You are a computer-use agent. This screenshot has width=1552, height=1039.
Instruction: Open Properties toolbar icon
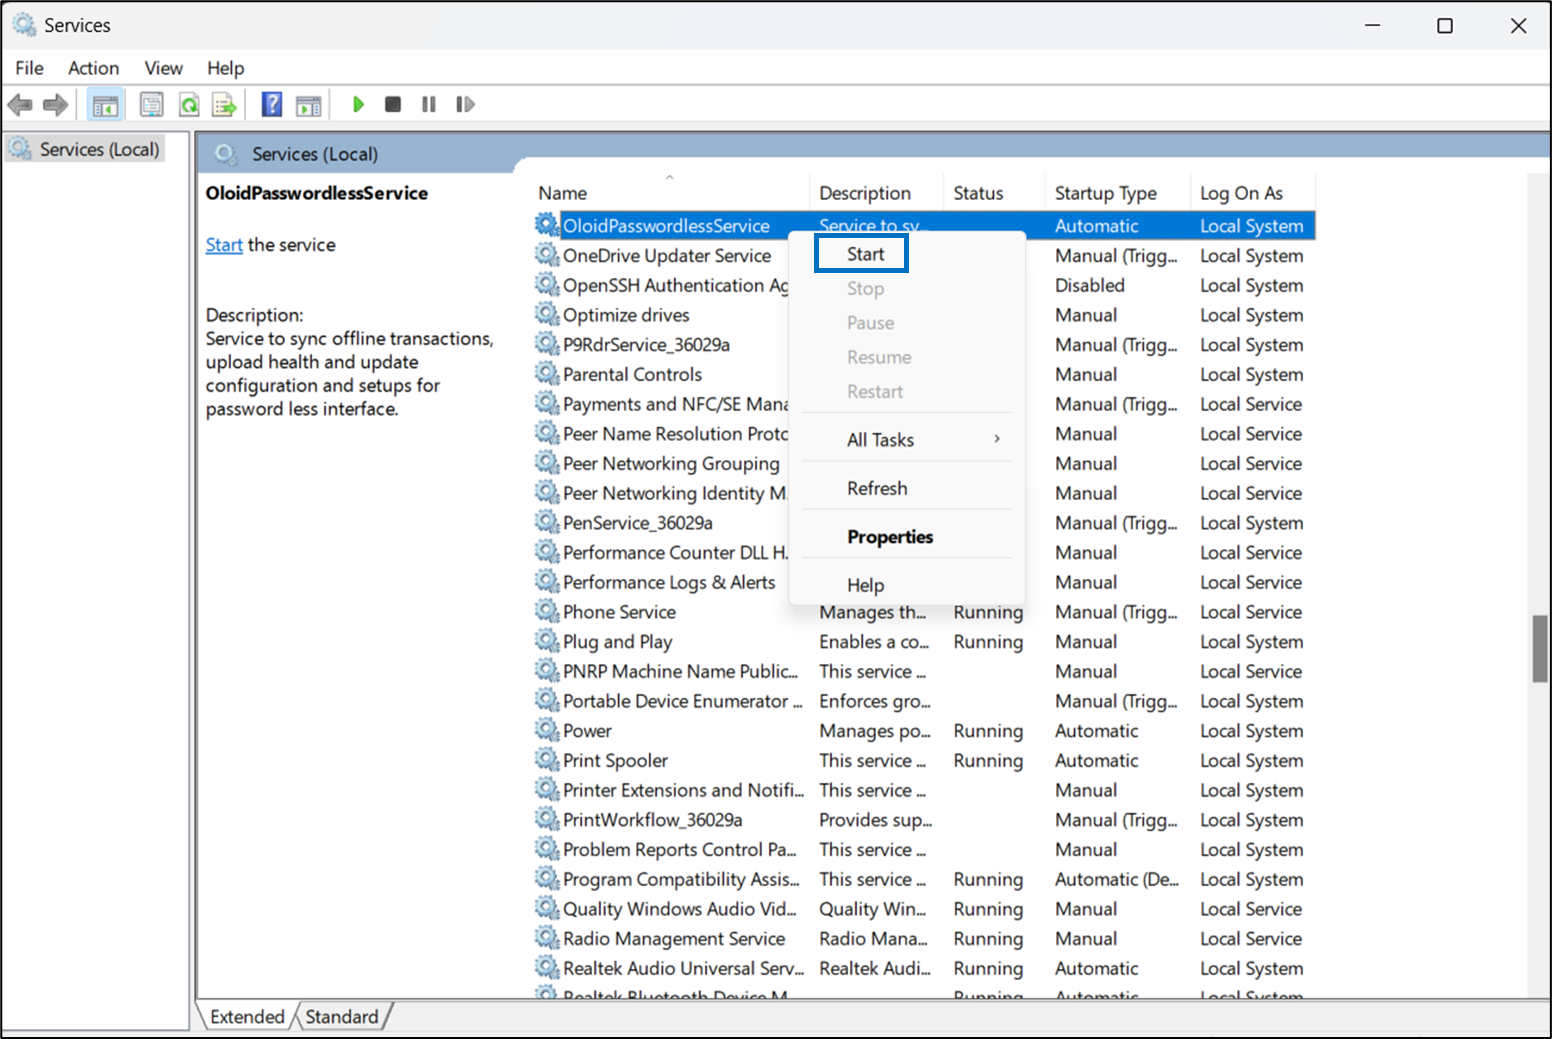152,104
